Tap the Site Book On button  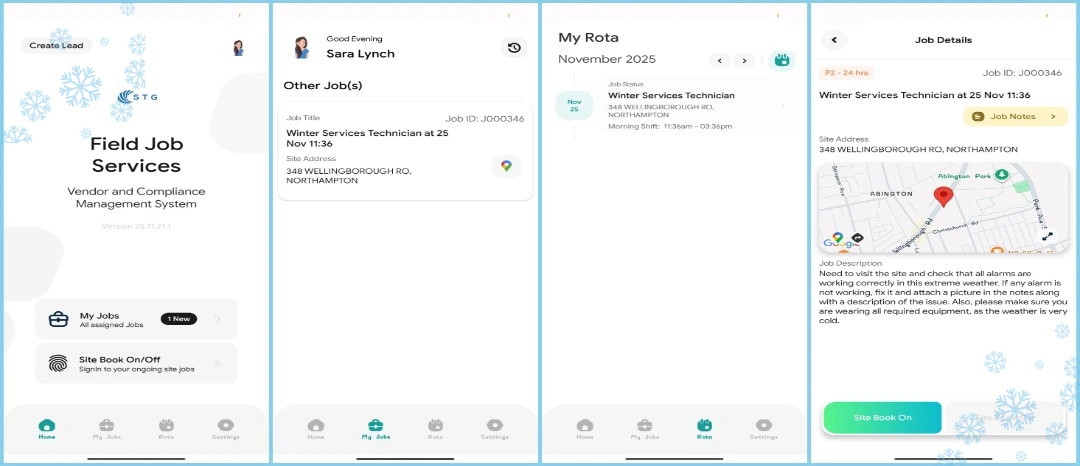click(x=882, y=417)
